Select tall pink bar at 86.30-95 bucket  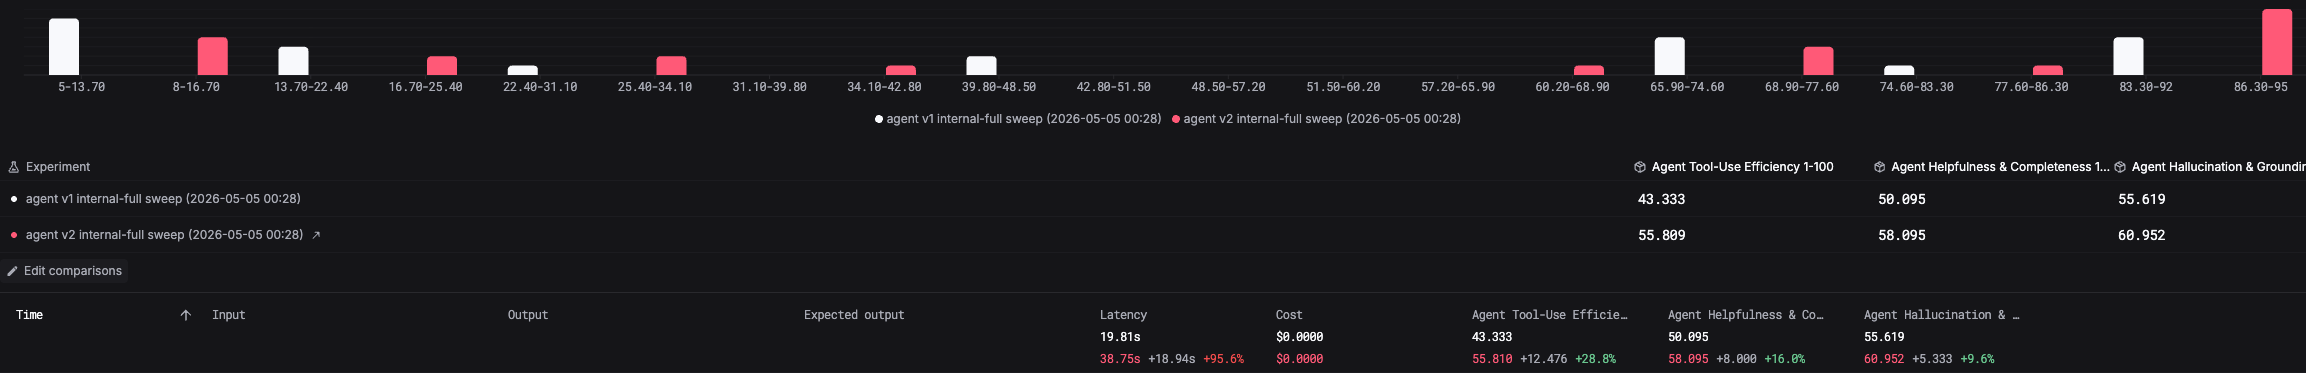tap(2277, 42)
